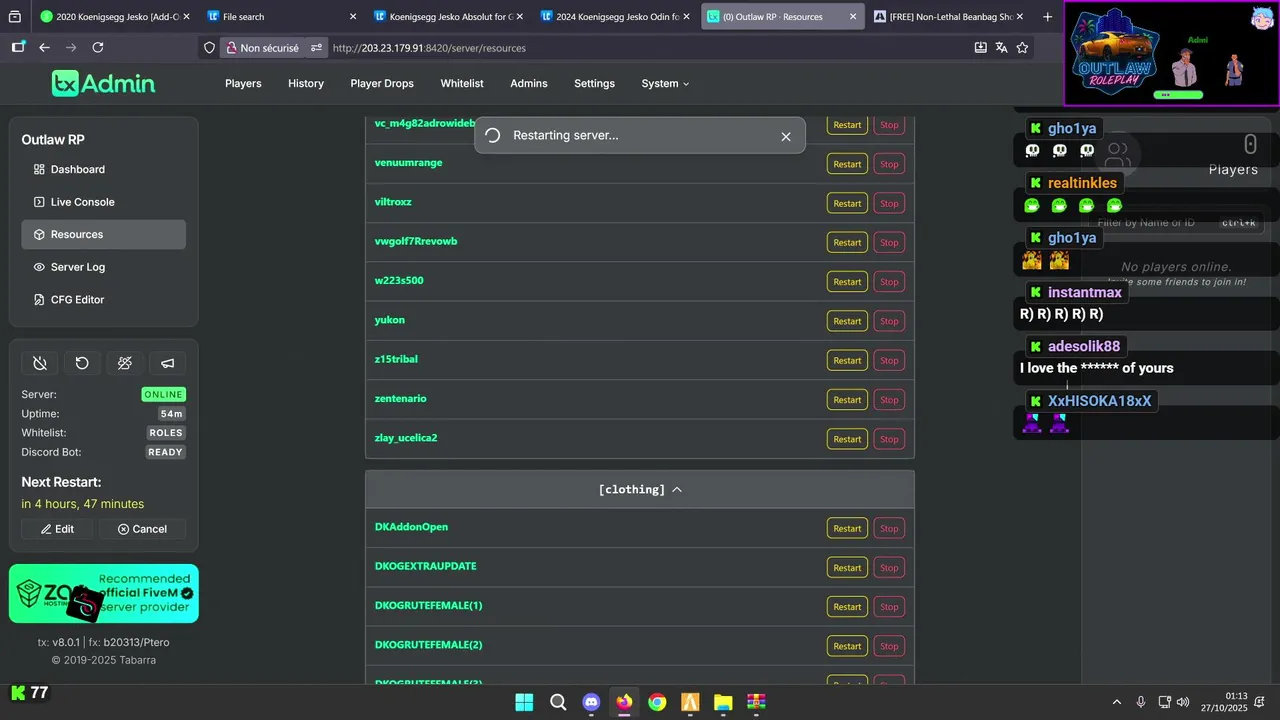This screenshot has height=720, width=1280.
Task: Restart the yukon resource
Action: tap(847, 321)
